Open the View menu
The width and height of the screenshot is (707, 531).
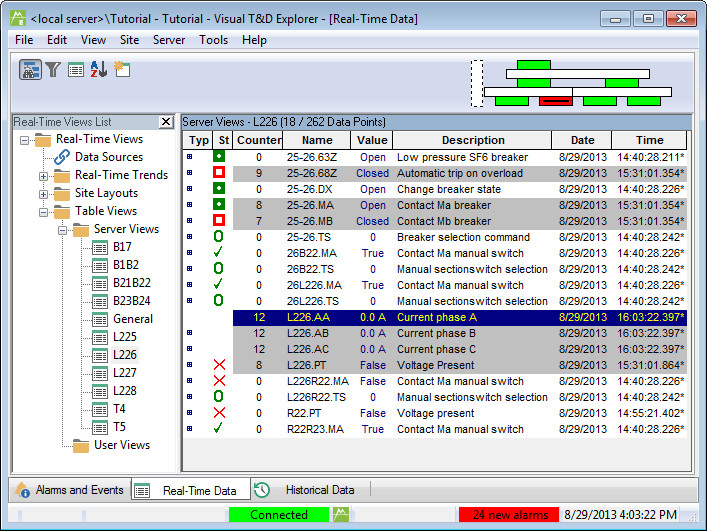tap(93, 40)
